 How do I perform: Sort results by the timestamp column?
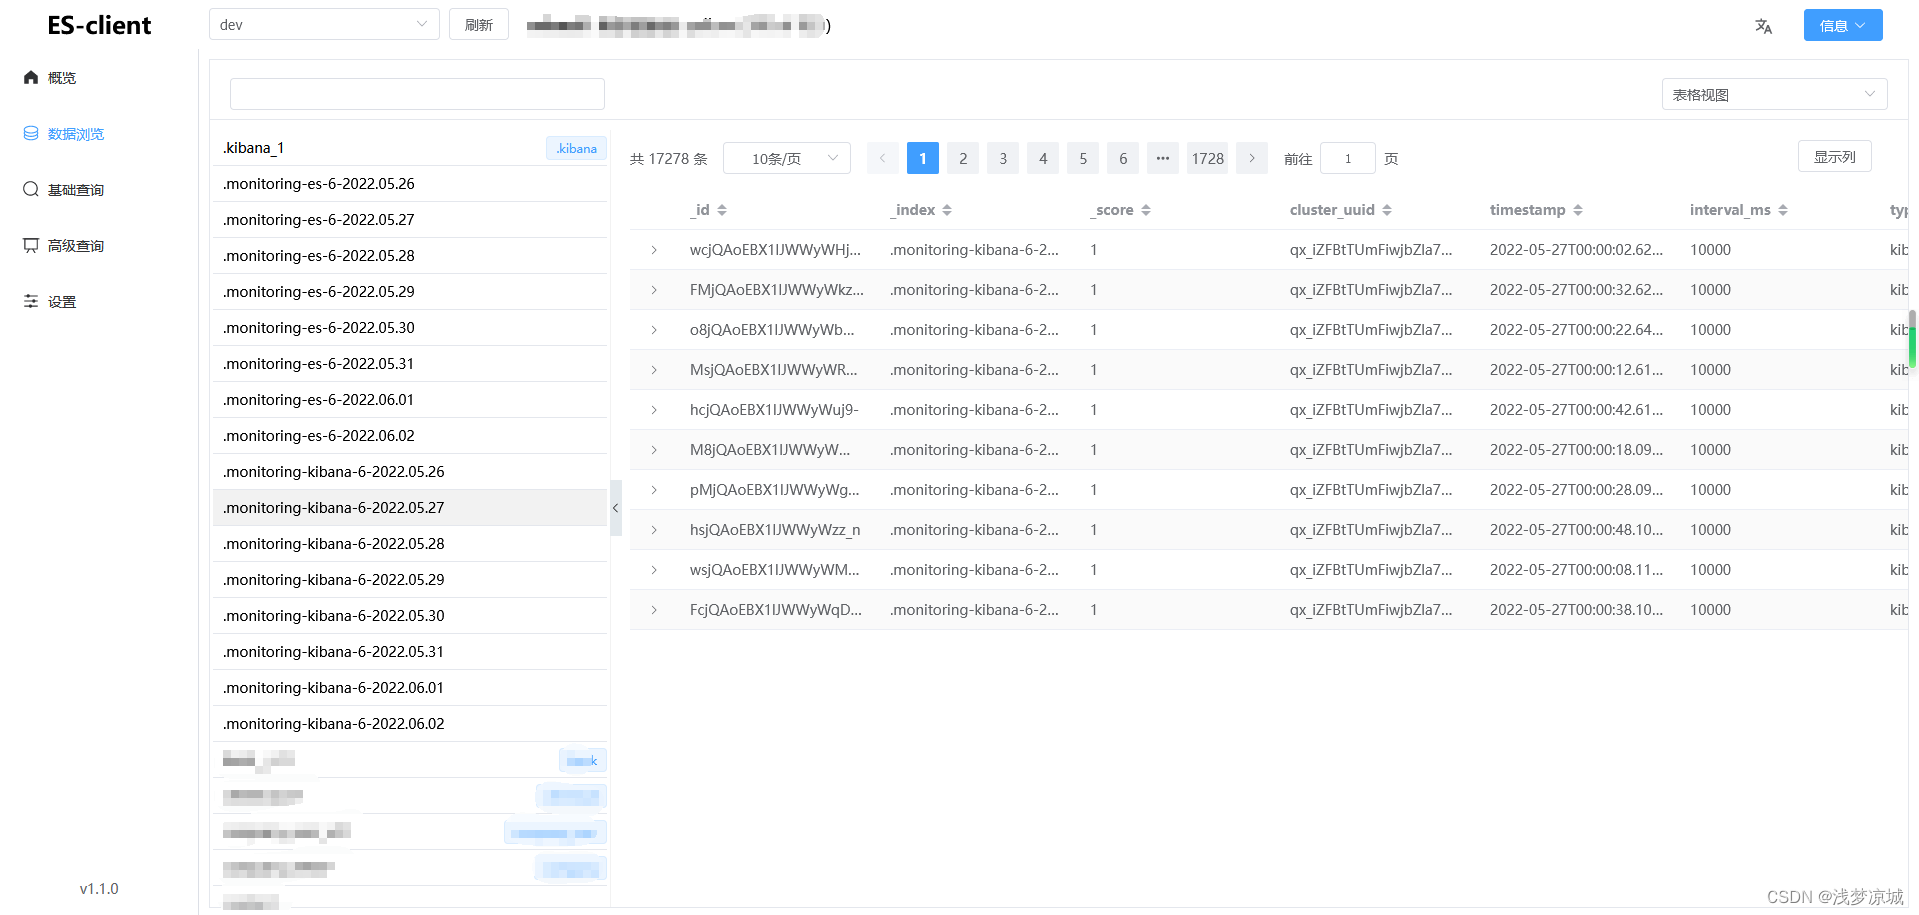(1579, 210)
